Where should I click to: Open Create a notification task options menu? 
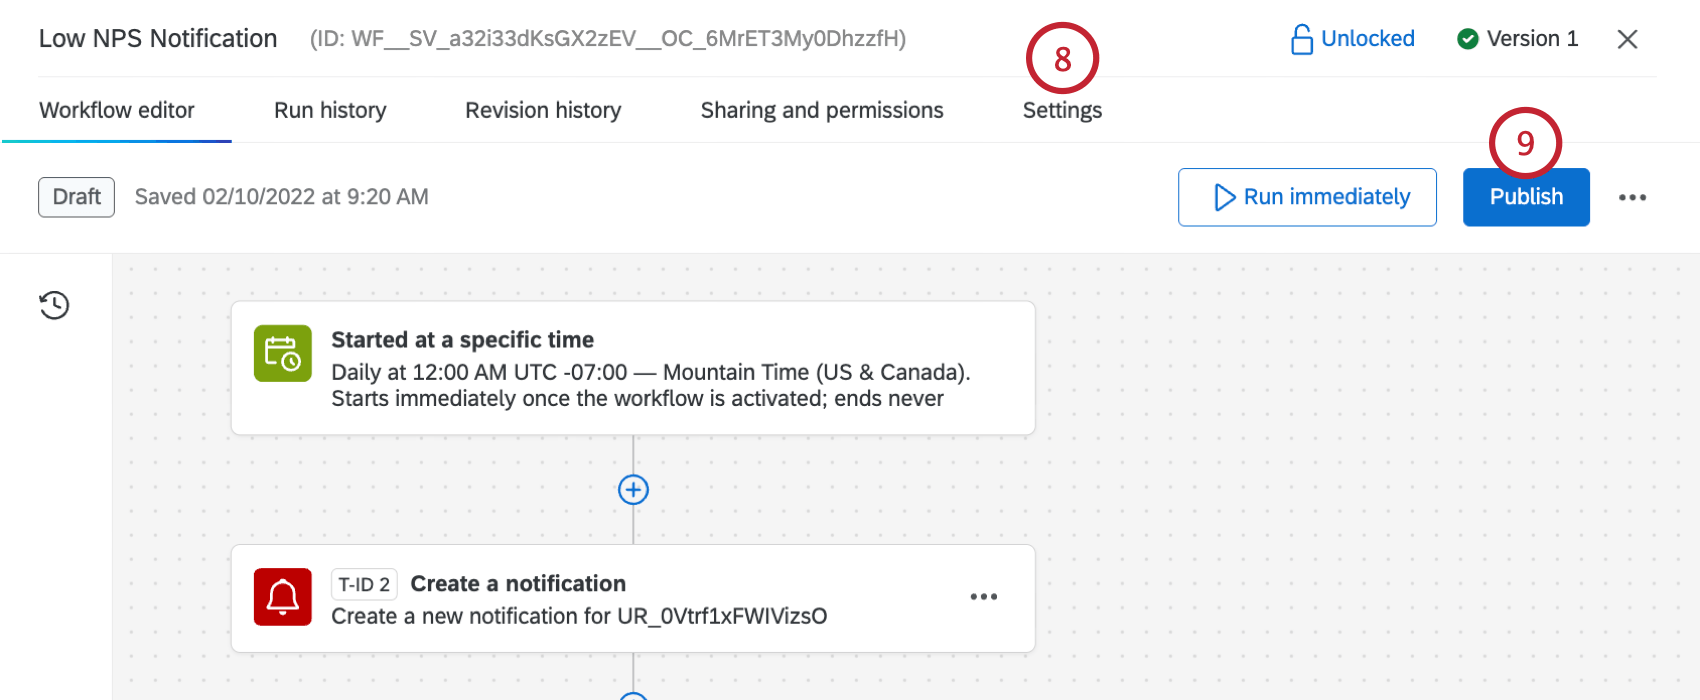(x=983, y=597)
